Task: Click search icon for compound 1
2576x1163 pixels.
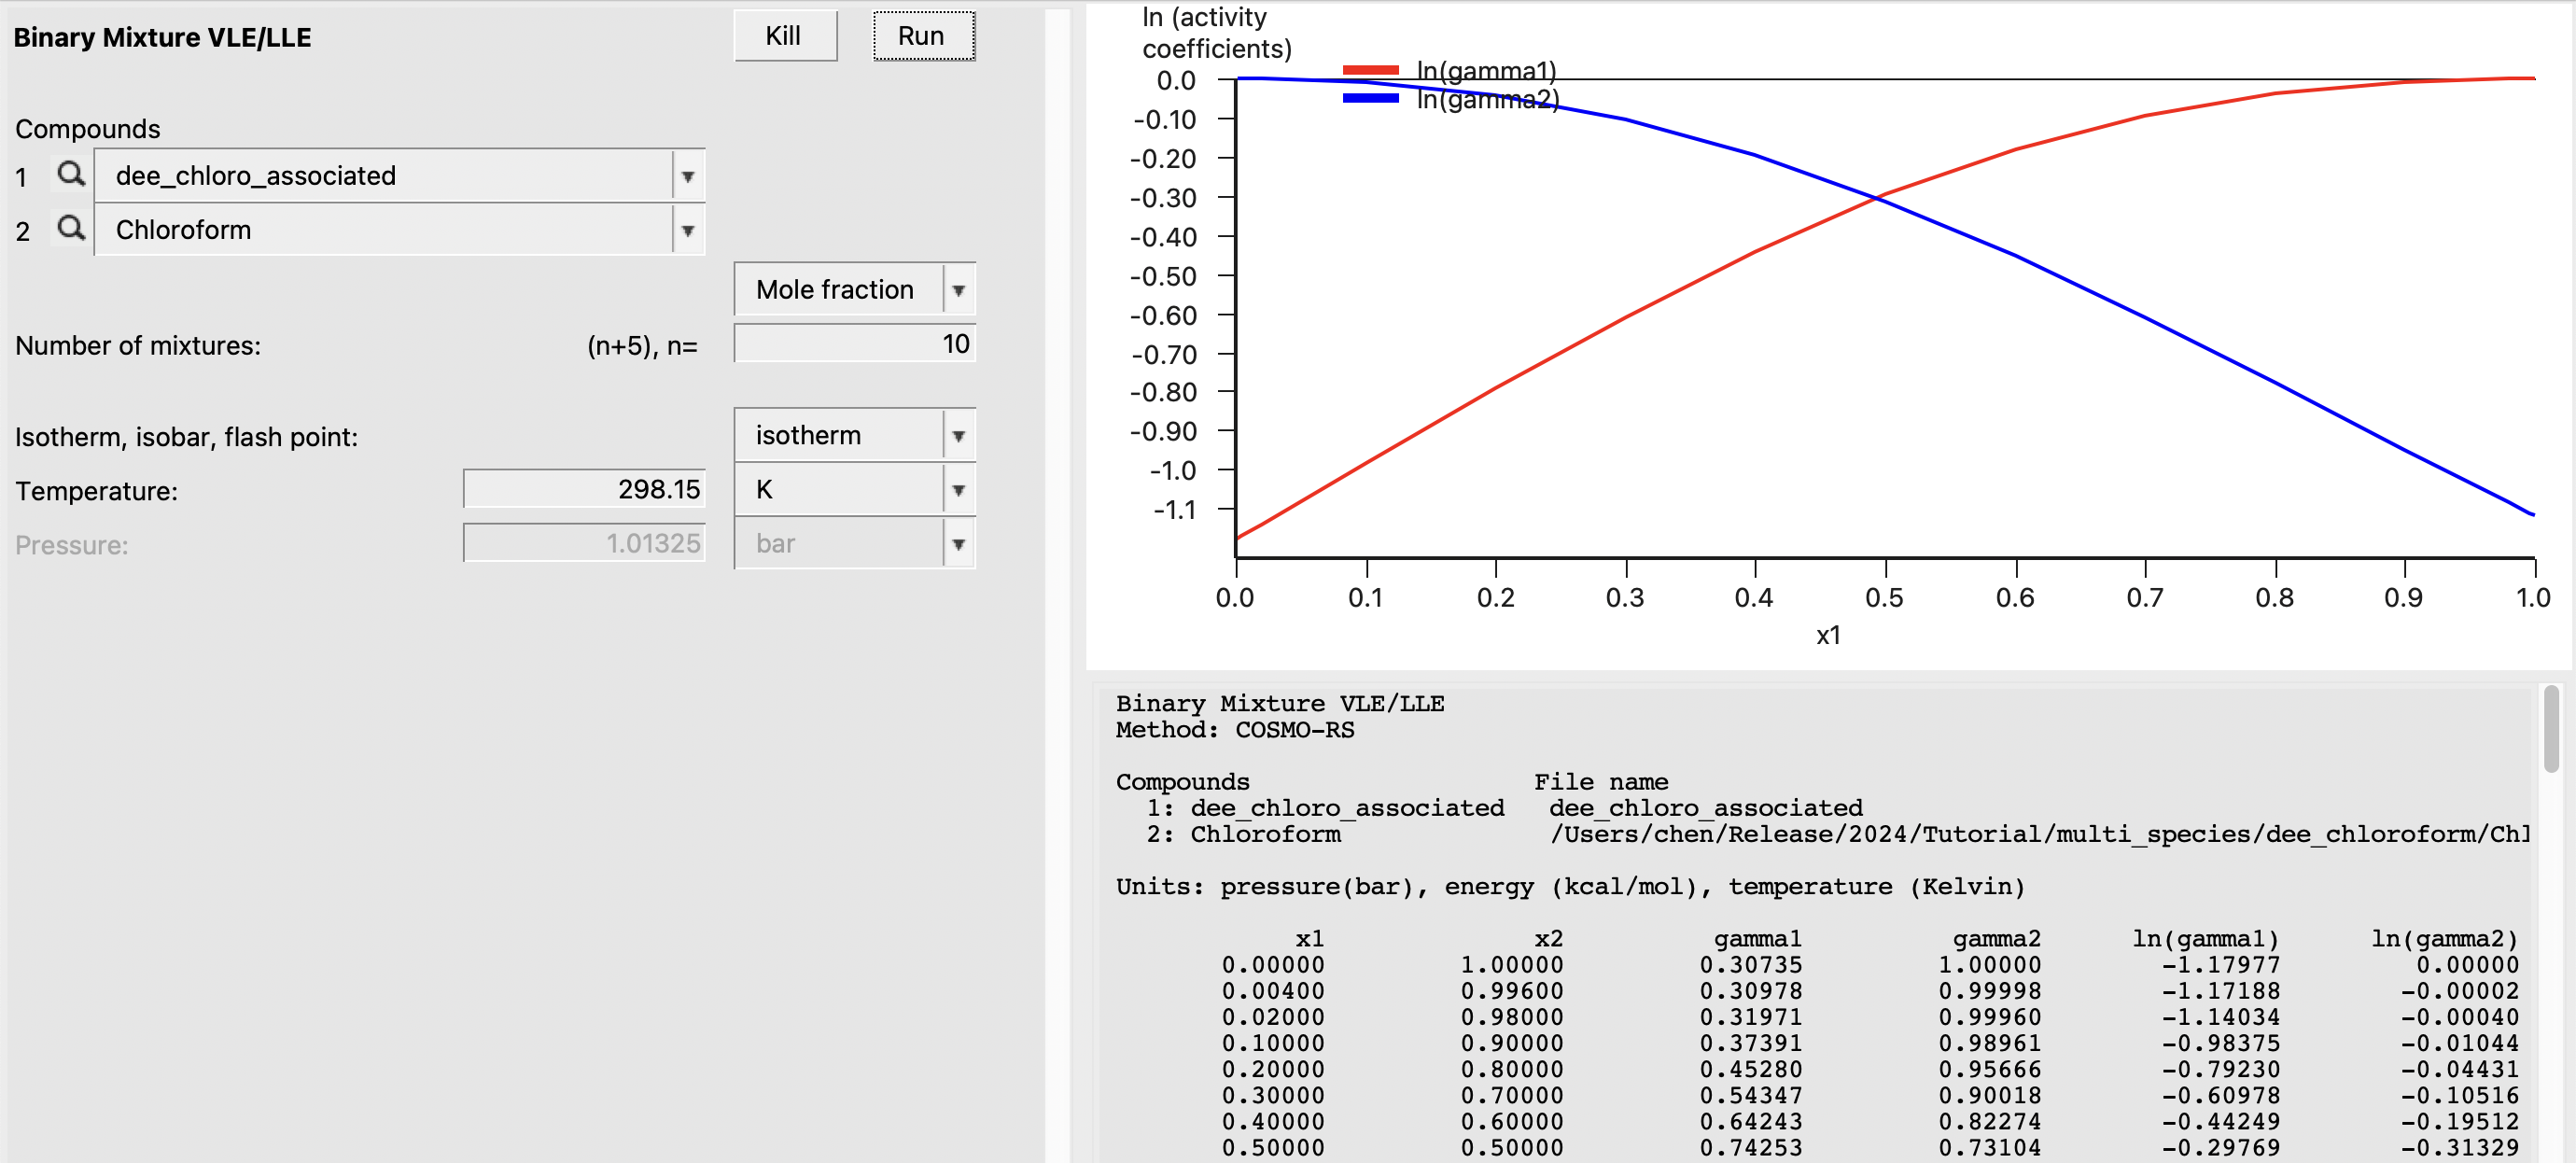Action: [70, 175]
